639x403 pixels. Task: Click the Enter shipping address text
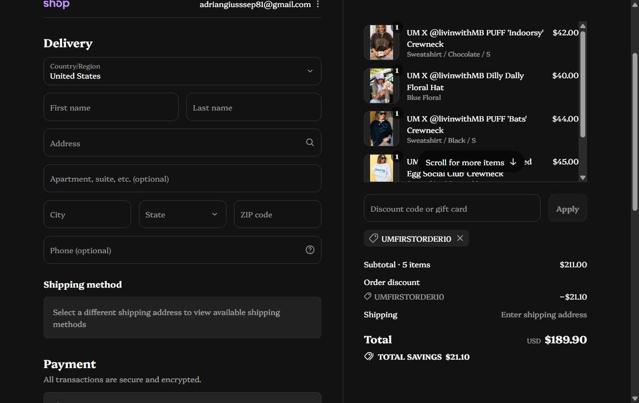point(544,315)
